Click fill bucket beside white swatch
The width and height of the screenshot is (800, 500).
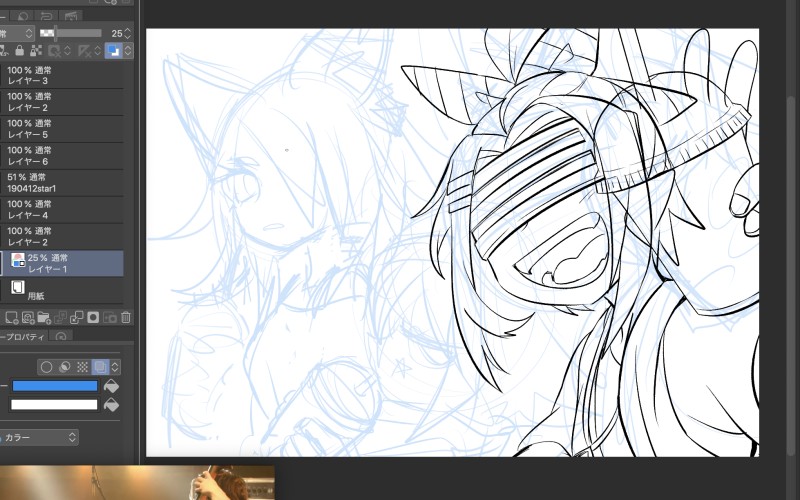click(111, 405)
